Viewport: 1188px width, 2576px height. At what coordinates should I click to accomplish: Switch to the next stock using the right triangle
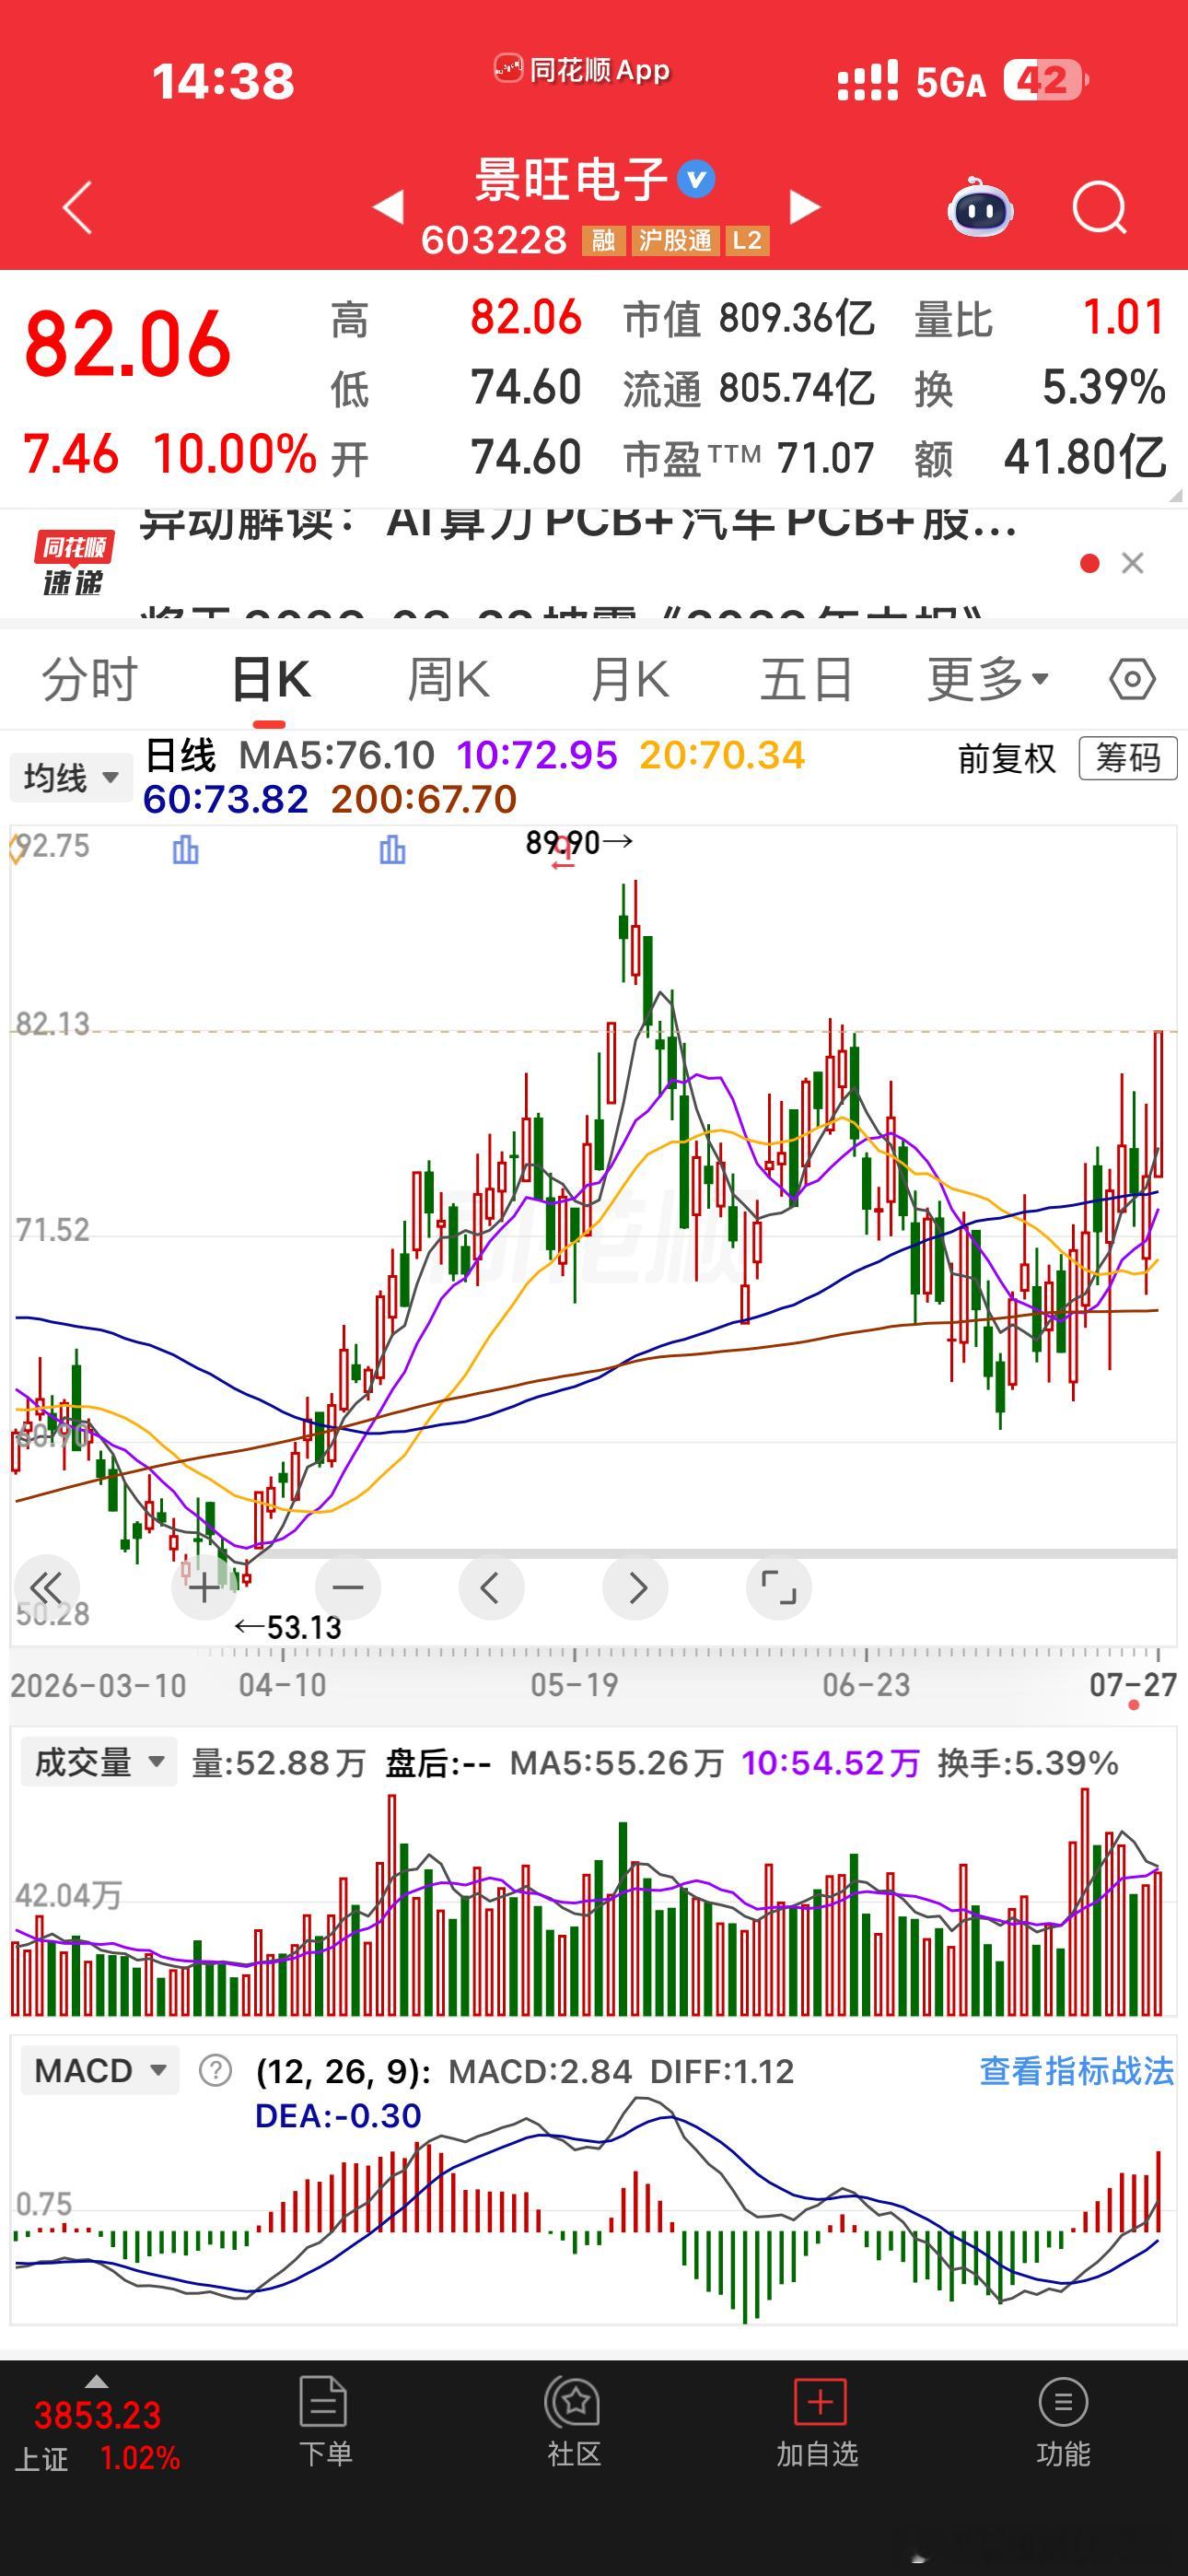[x=804, y=207]
